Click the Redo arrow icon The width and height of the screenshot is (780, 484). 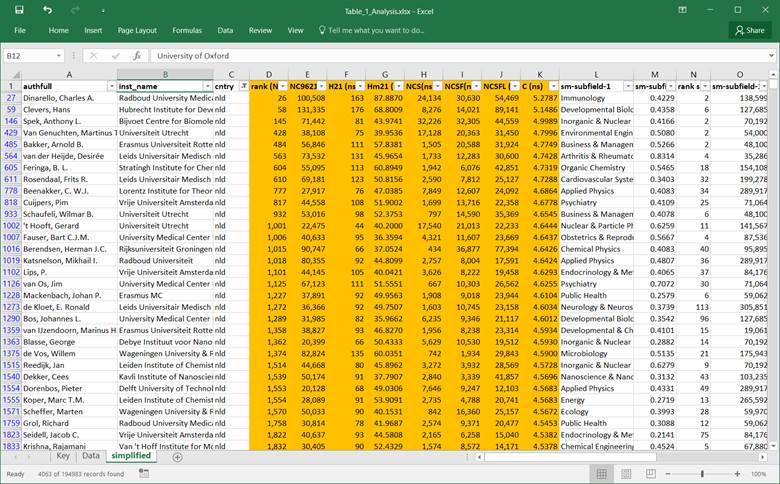coord(75,10)
